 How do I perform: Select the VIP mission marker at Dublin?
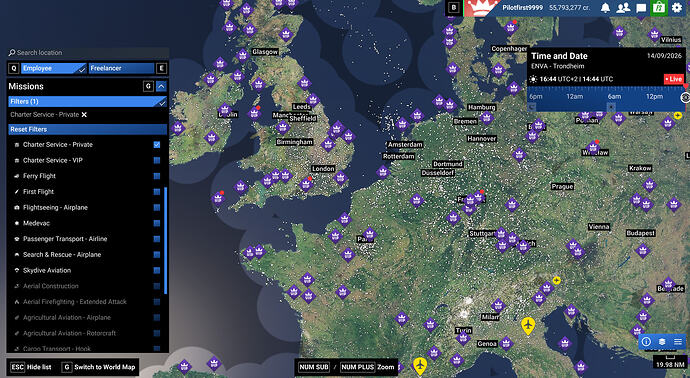[x=224, y=109]
